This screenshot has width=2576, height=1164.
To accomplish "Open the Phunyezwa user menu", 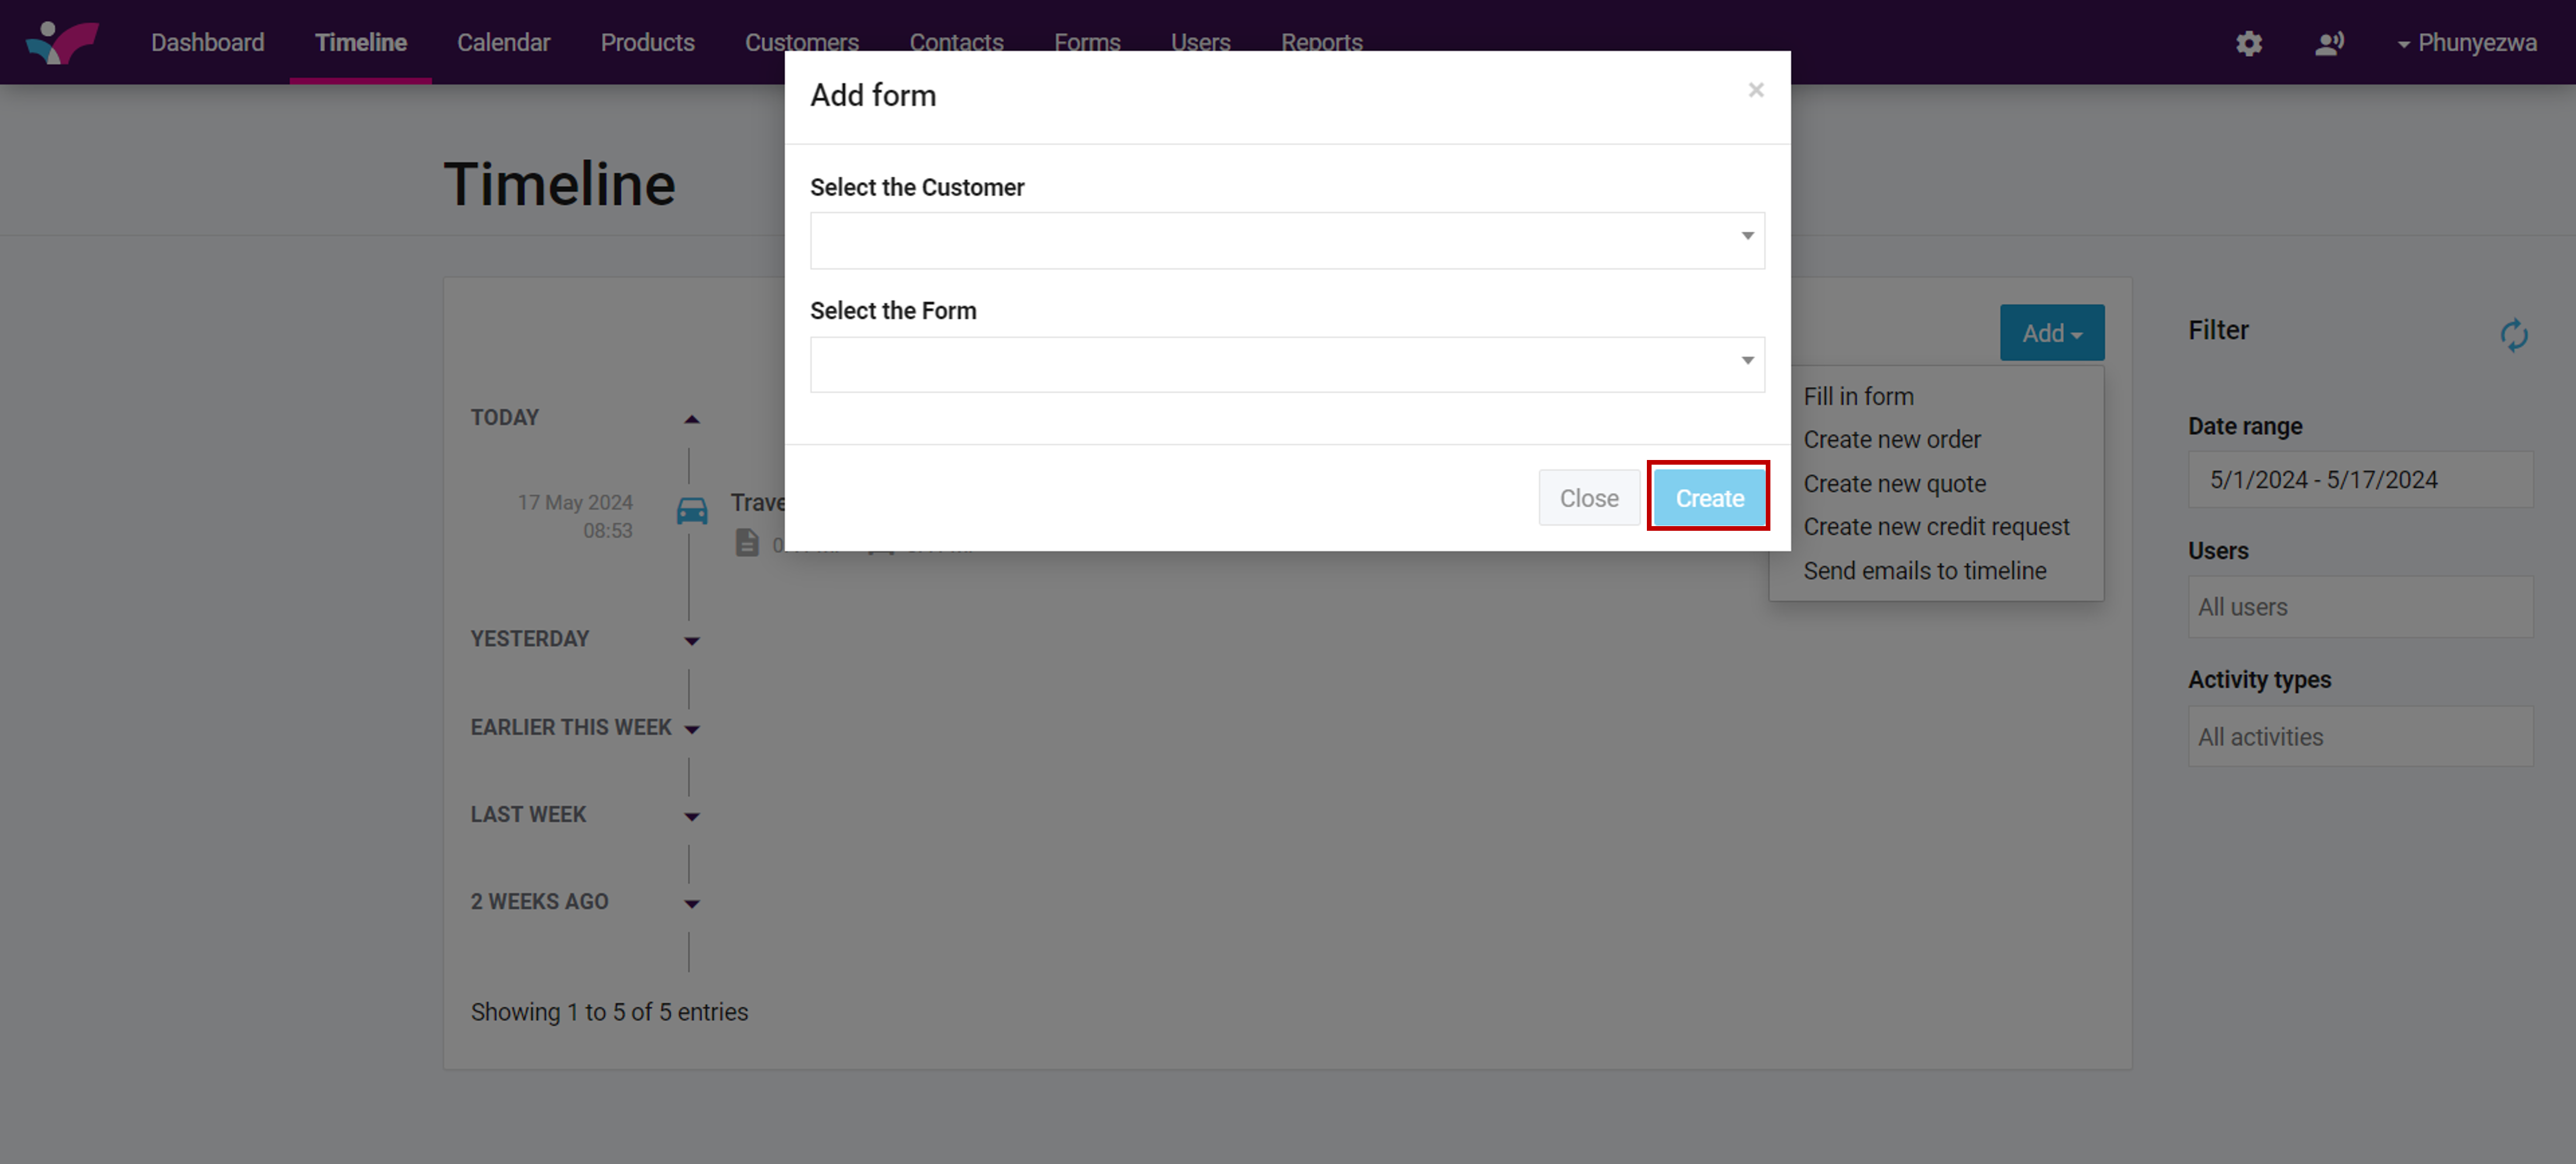I will 2466,43.
